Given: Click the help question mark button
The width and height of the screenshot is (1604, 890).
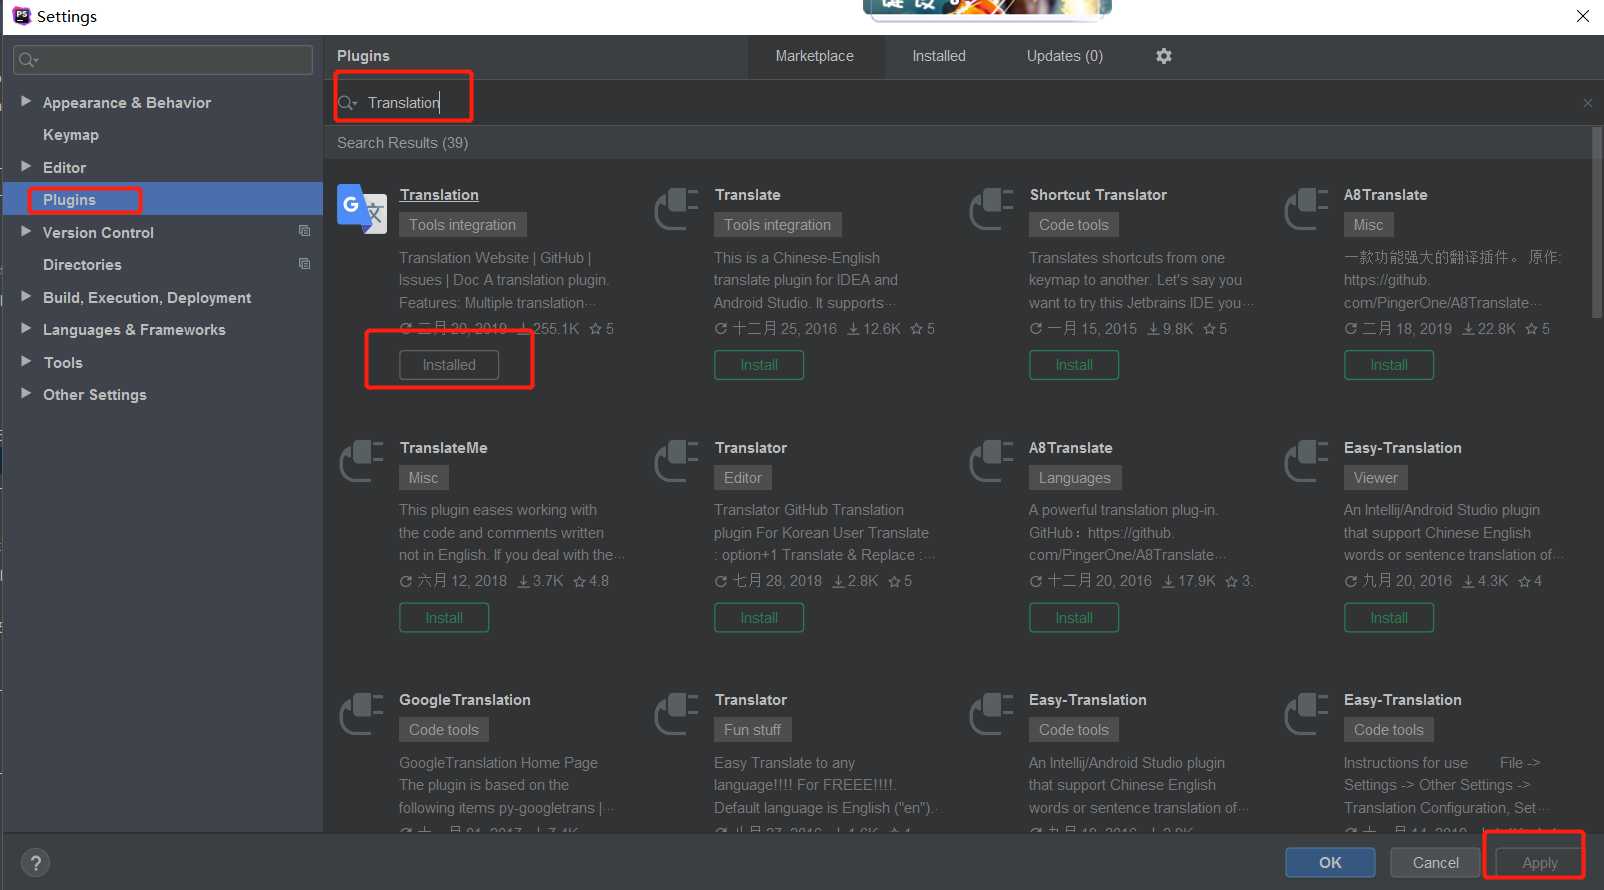Looking at the screenshot, I should (x=35, y=863).
